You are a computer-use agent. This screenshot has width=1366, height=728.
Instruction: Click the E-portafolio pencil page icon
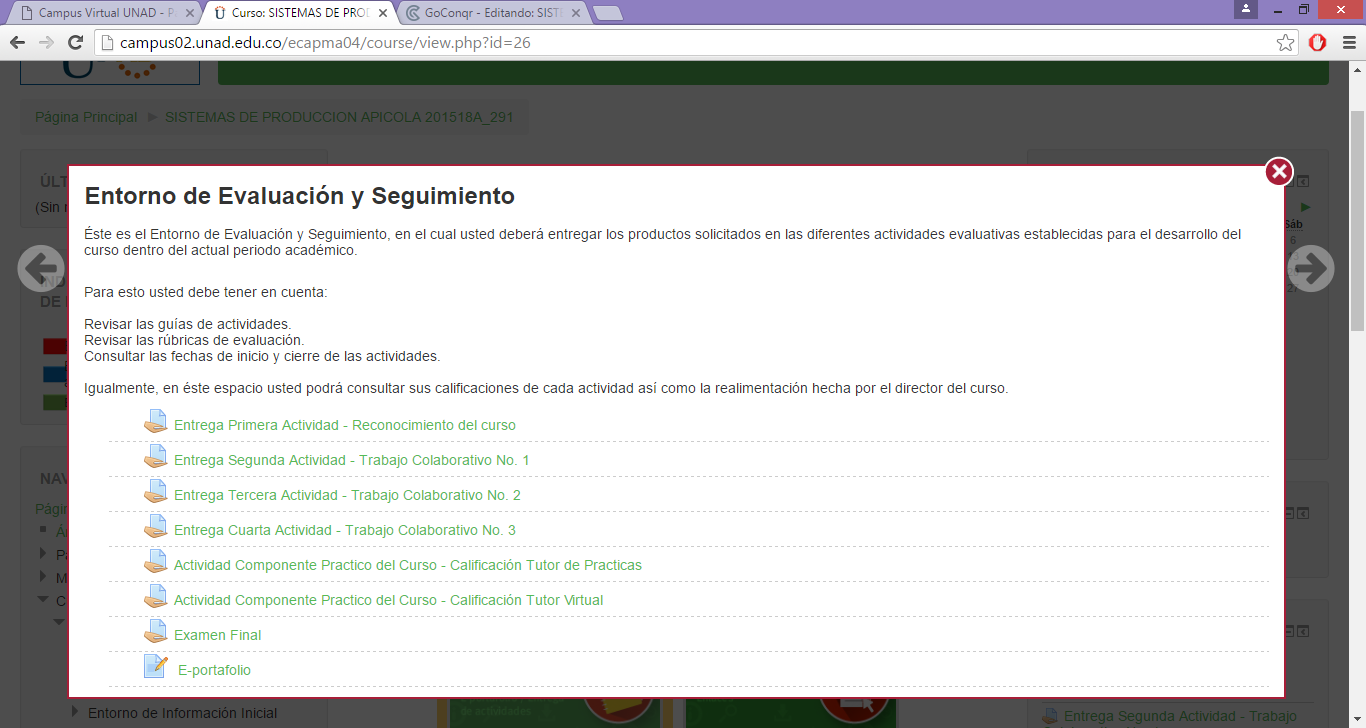155,667
